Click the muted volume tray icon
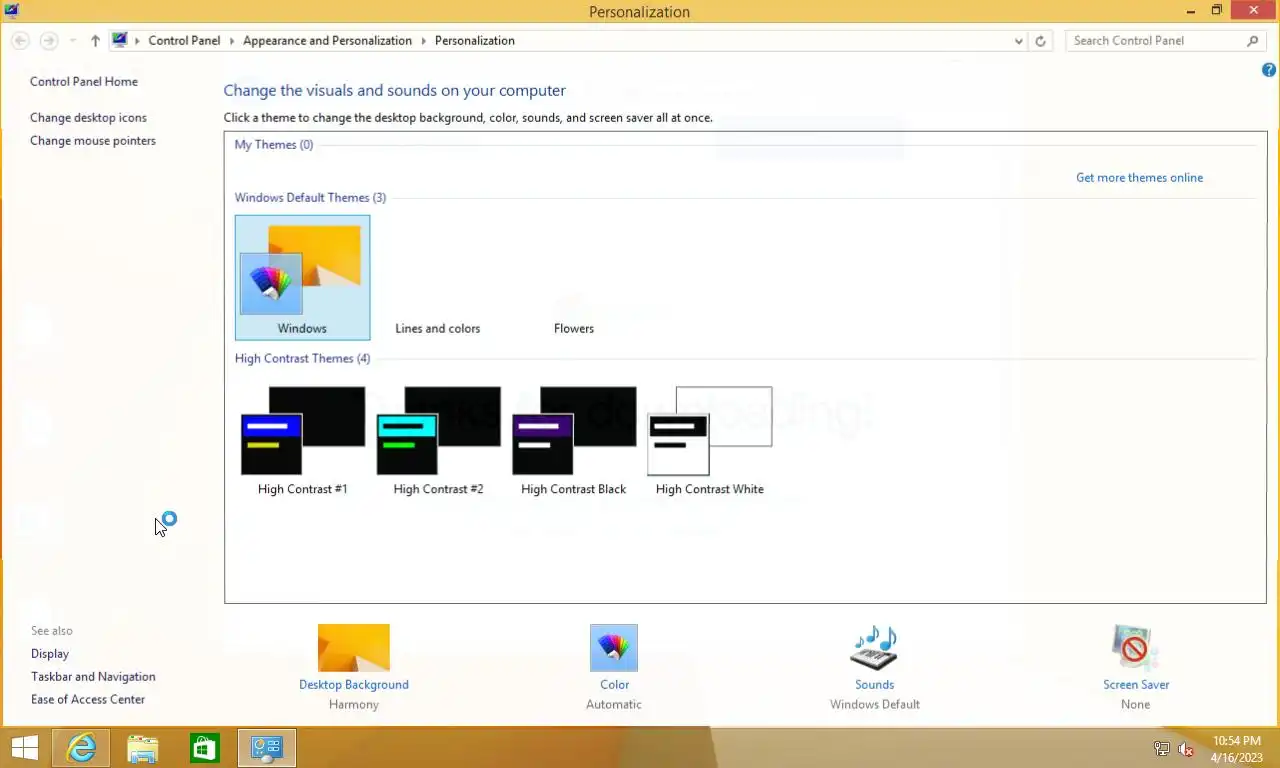The width and height of the screenshot is (1280, 768). pyautogui.click(x=1187, y=749)
